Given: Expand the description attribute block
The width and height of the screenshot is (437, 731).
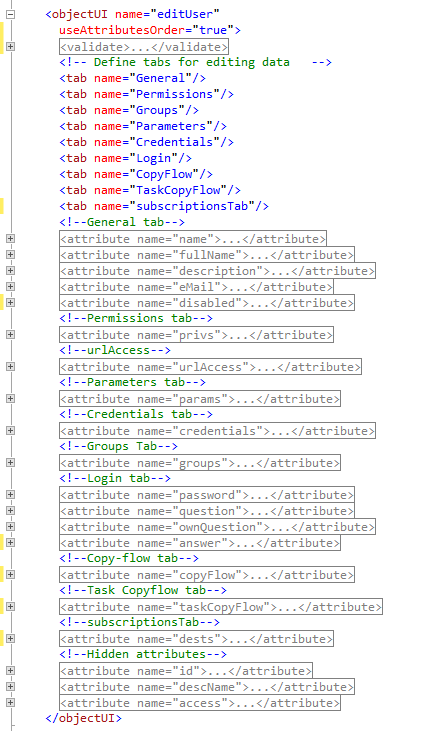Looking at the screenshot, I should pyautogui.click(x=10, y=271).
